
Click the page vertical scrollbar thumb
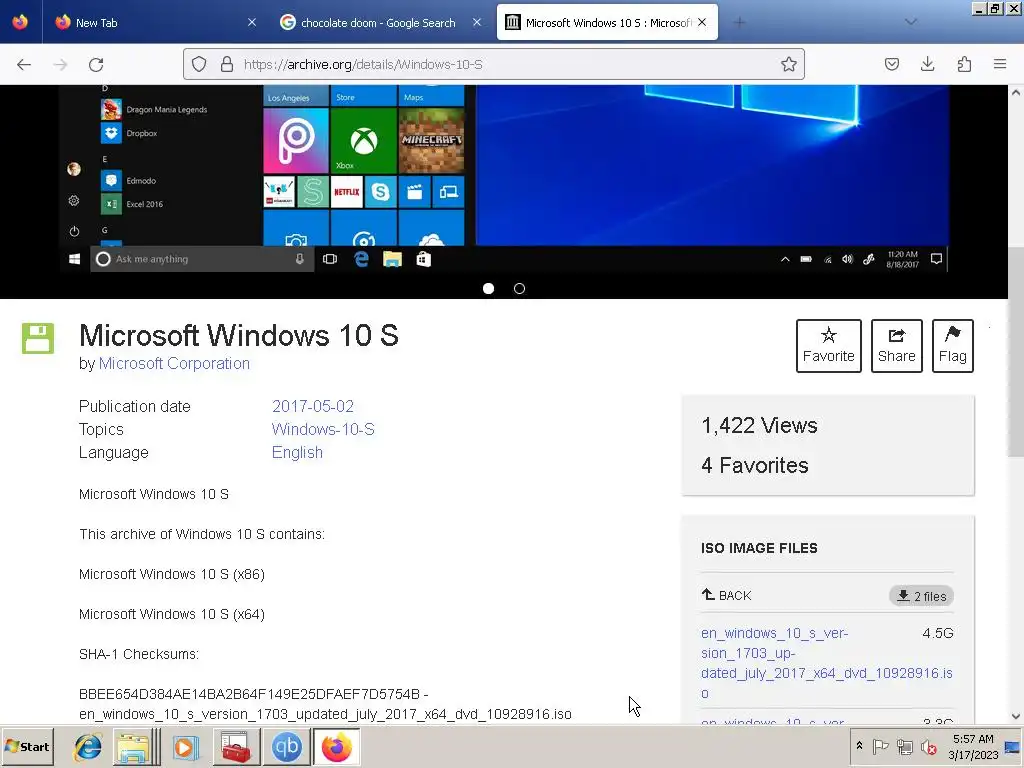pos(1016,353)
